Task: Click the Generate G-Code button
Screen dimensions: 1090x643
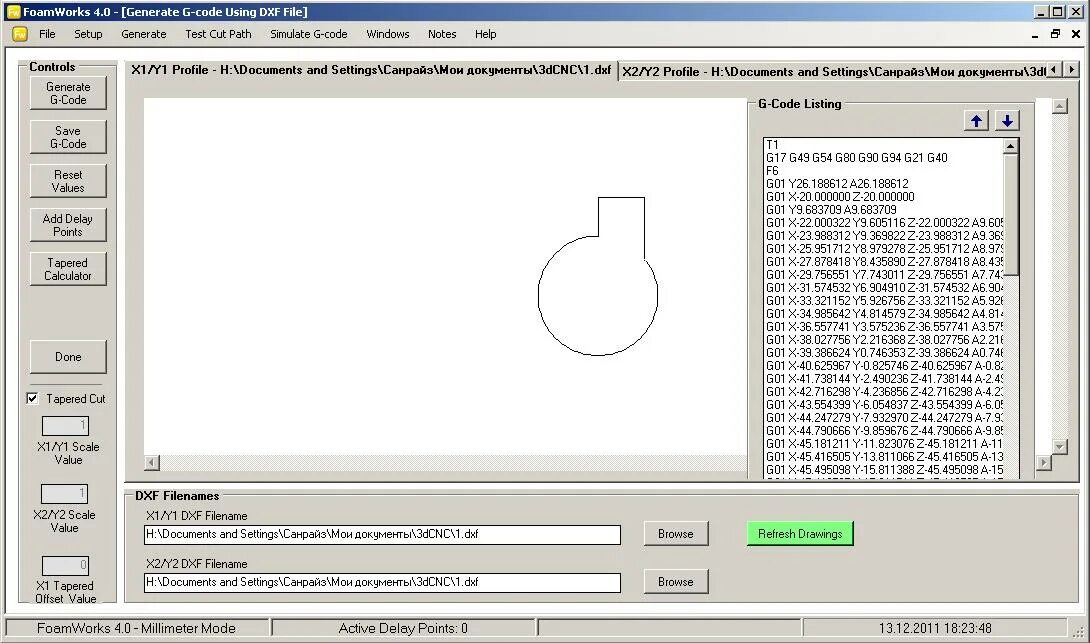Action: 68,93
